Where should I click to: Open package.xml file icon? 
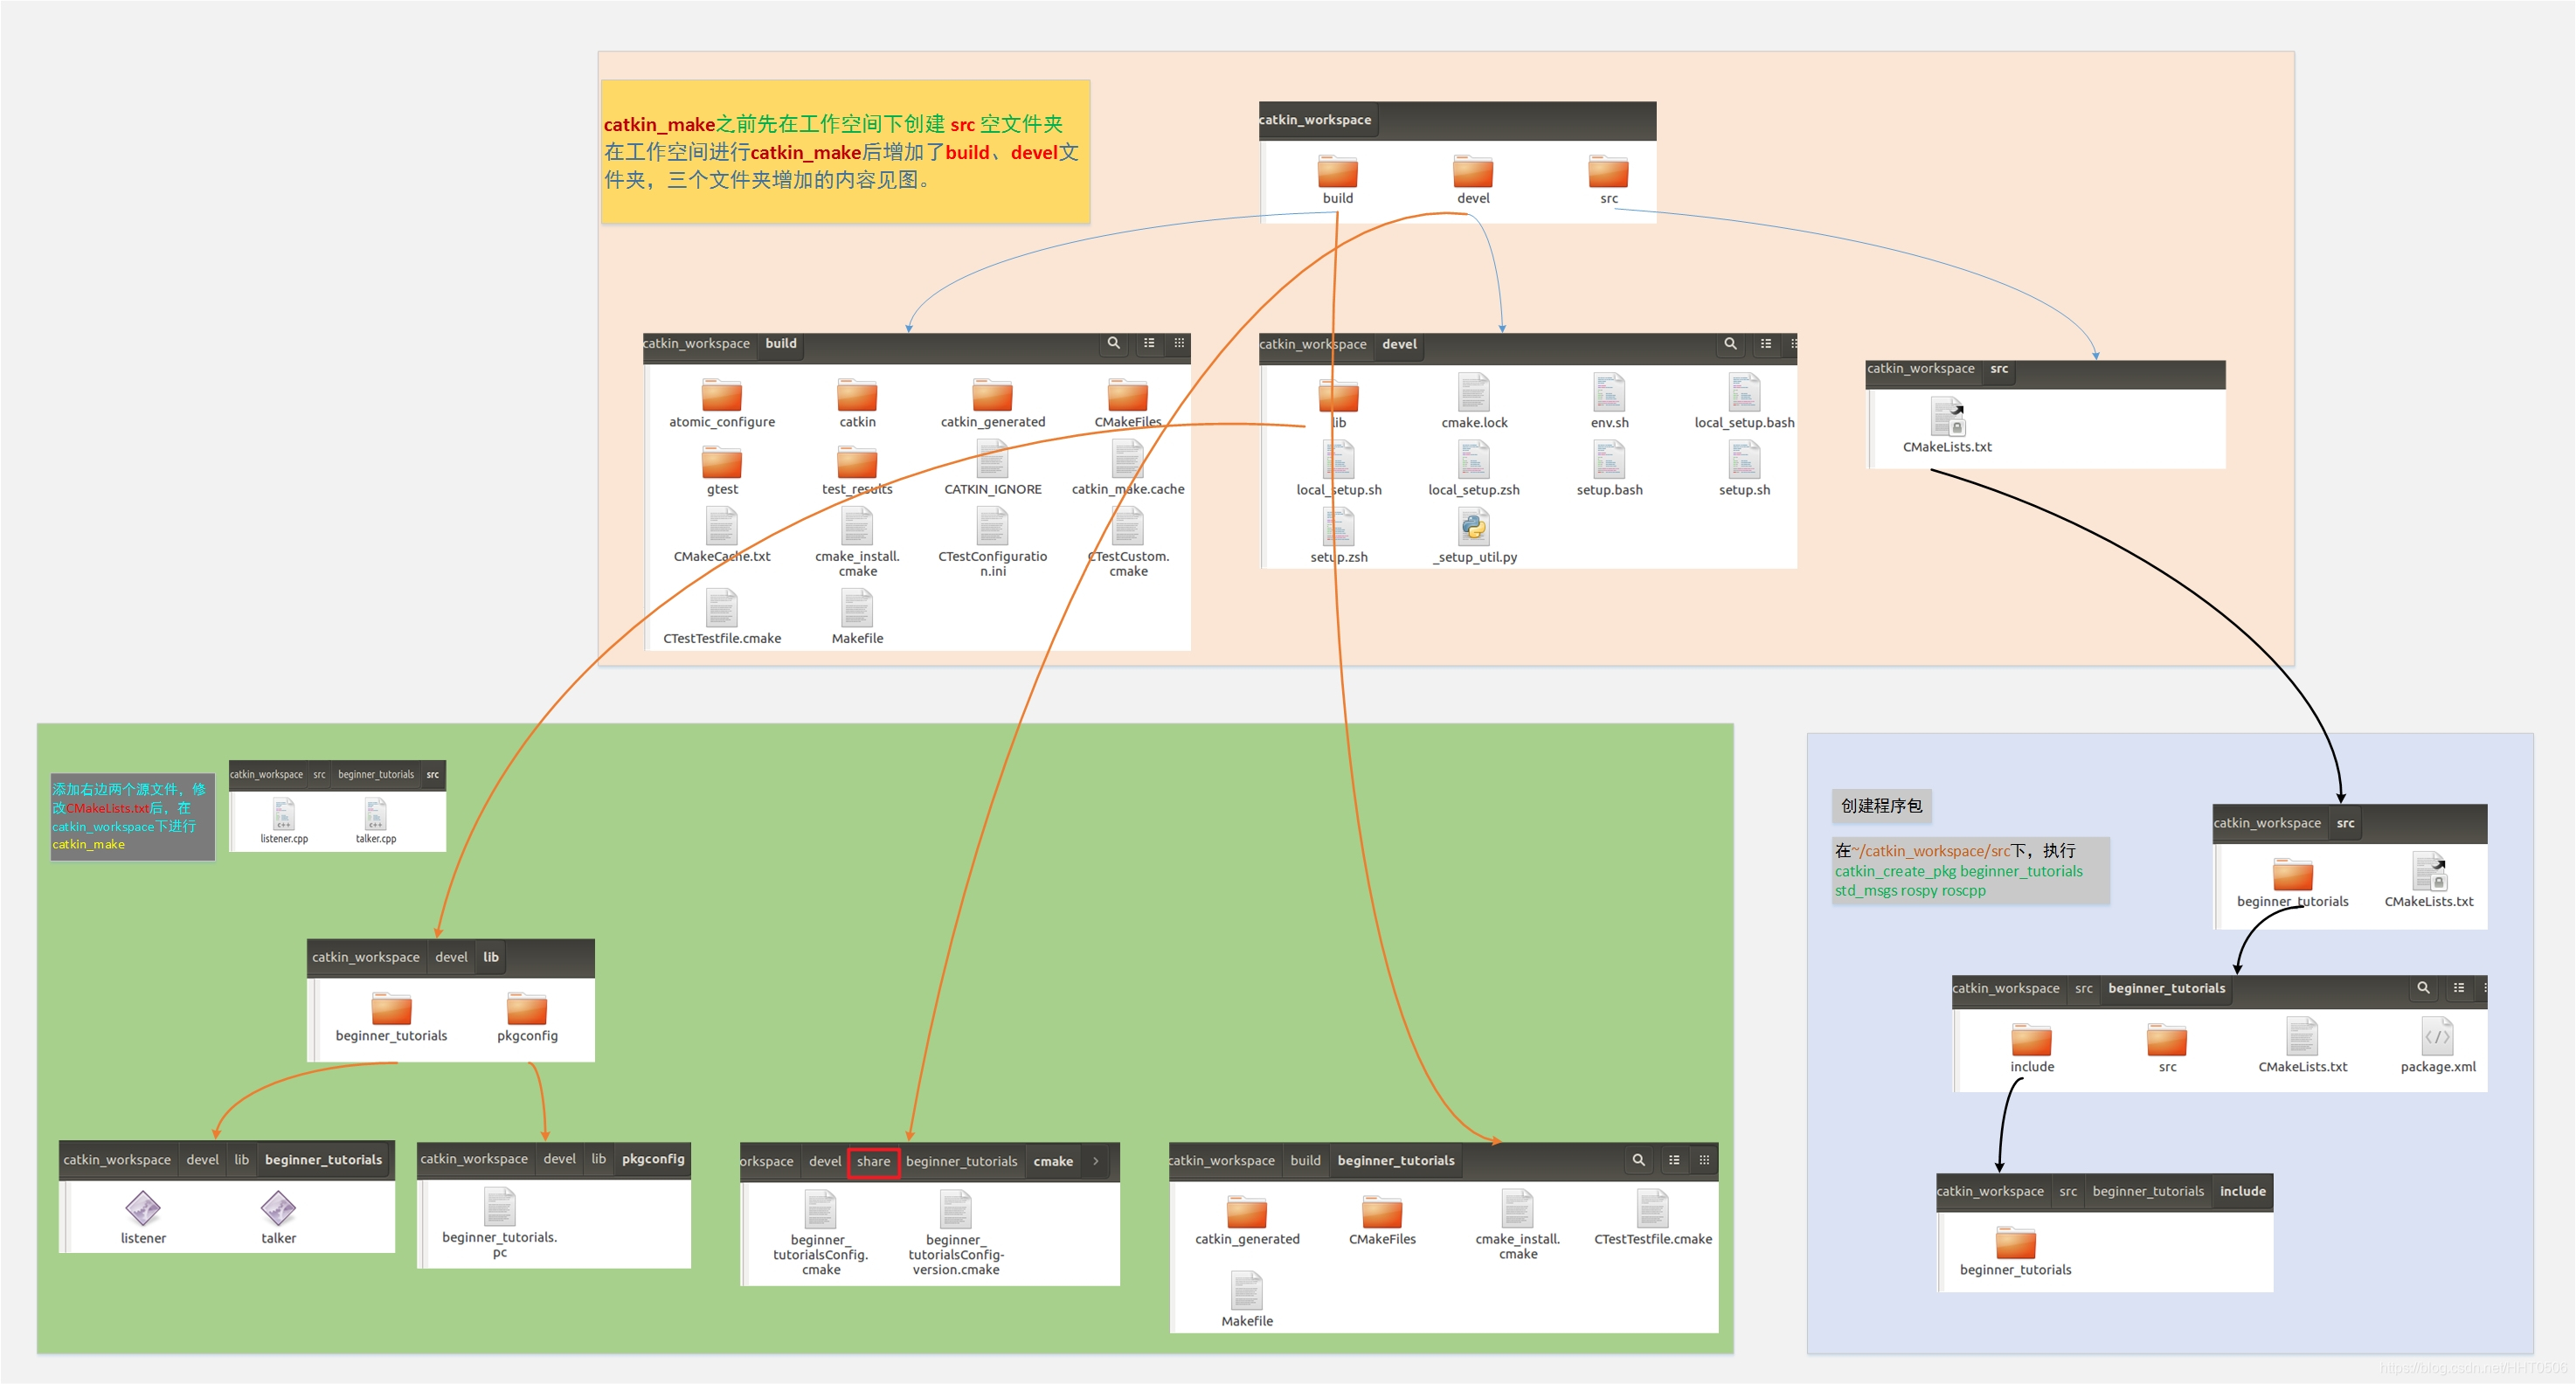point(2437,1038)
